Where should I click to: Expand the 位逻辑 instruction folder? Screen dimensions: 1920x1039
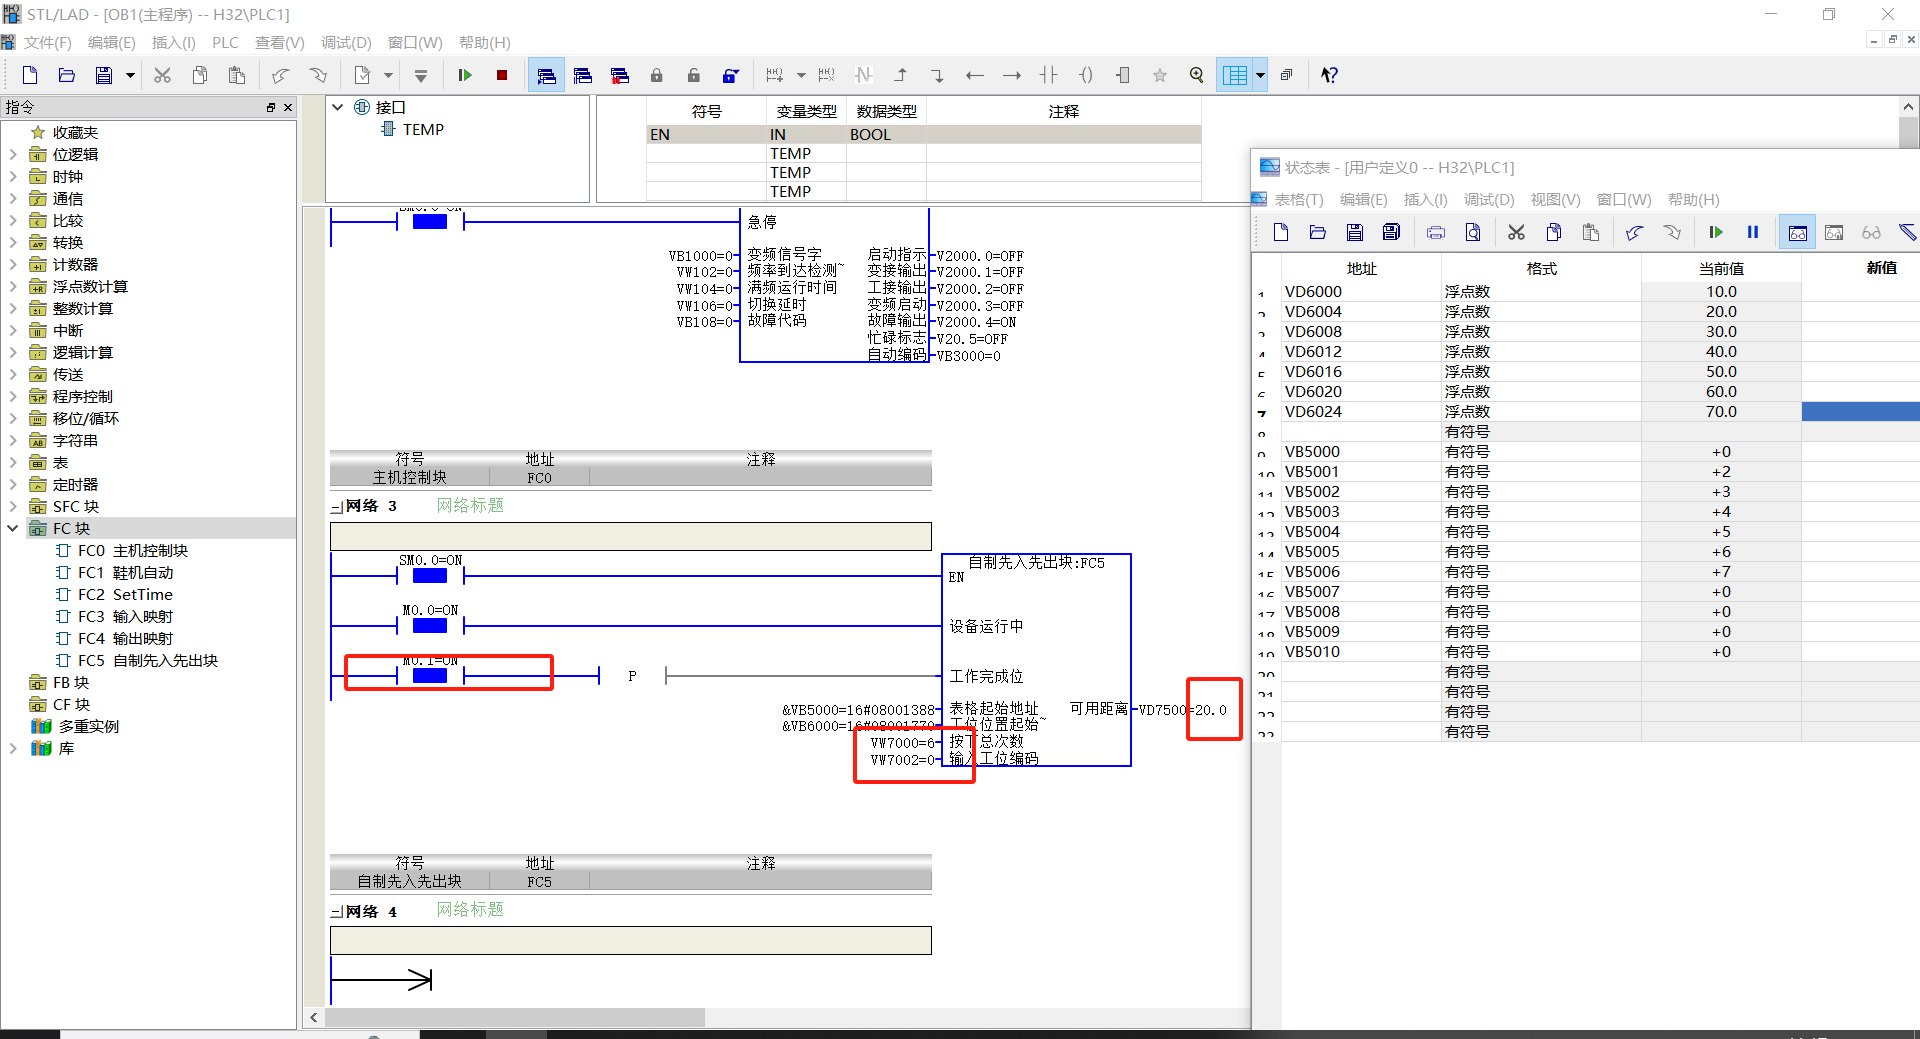pyautogui.click(x=13, y=154)
